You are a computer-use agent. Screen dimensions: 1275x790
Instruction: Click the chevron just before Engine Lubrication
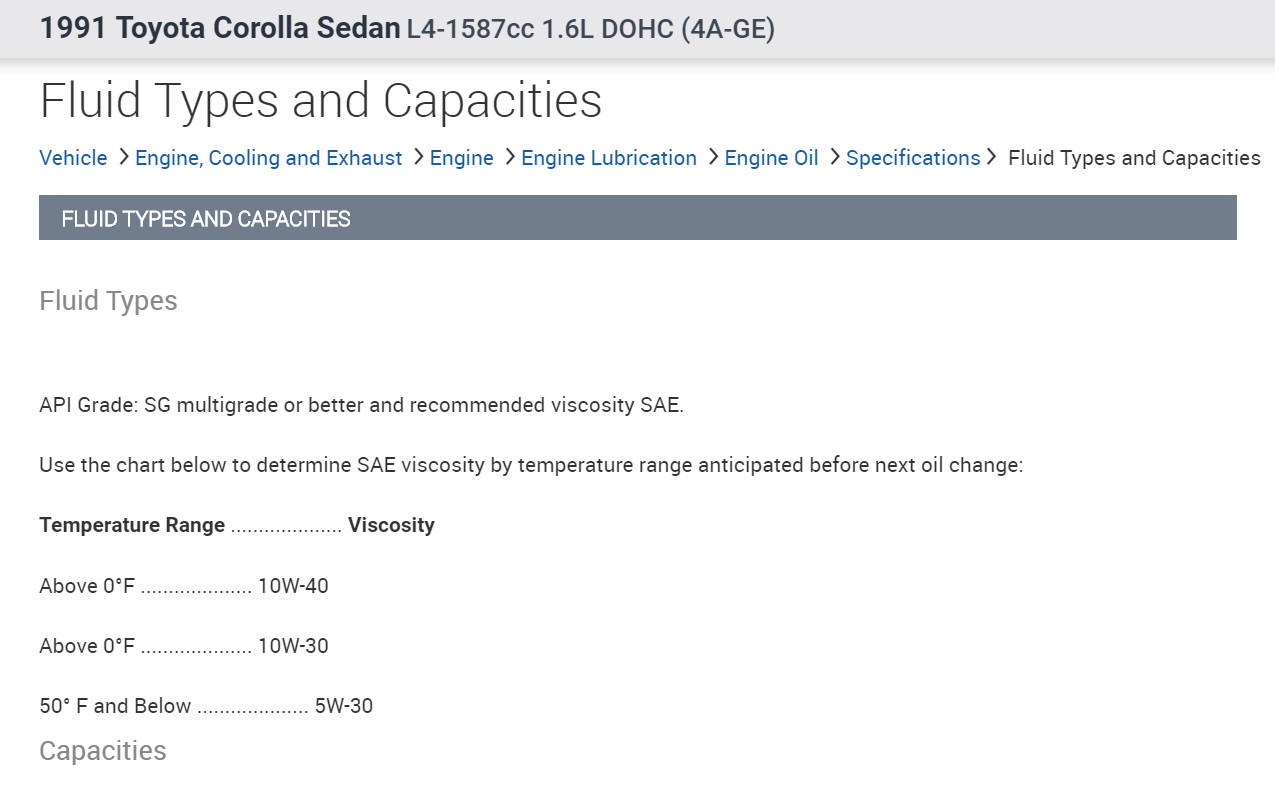510,157
